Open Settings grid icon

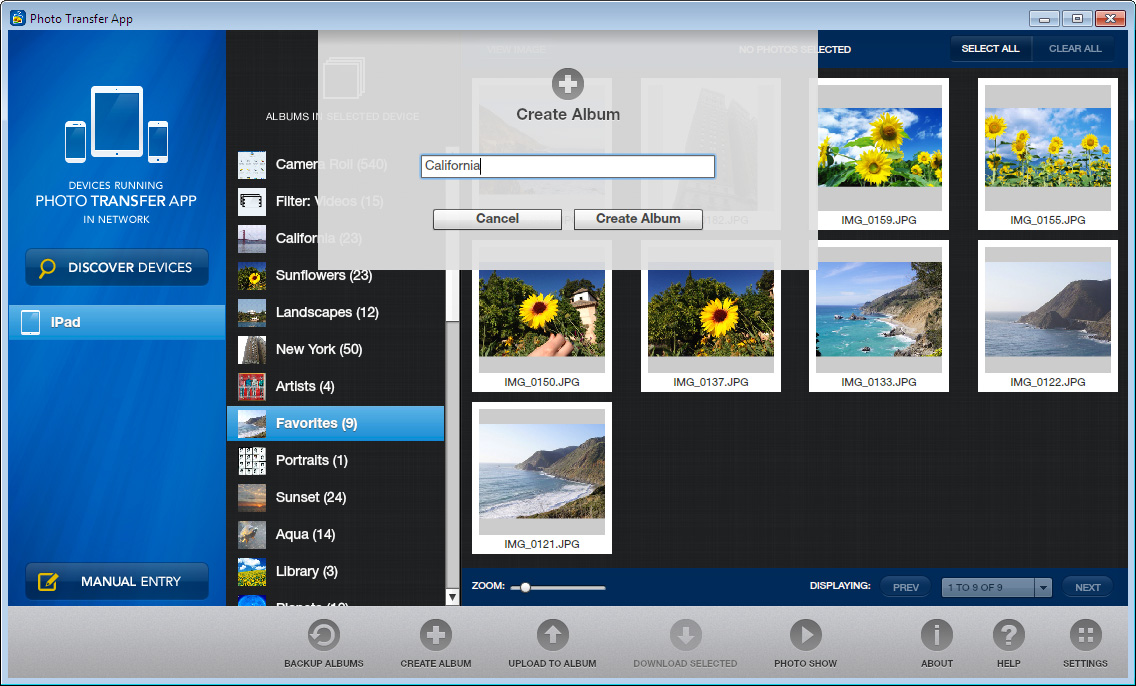tap(1085, 635)
